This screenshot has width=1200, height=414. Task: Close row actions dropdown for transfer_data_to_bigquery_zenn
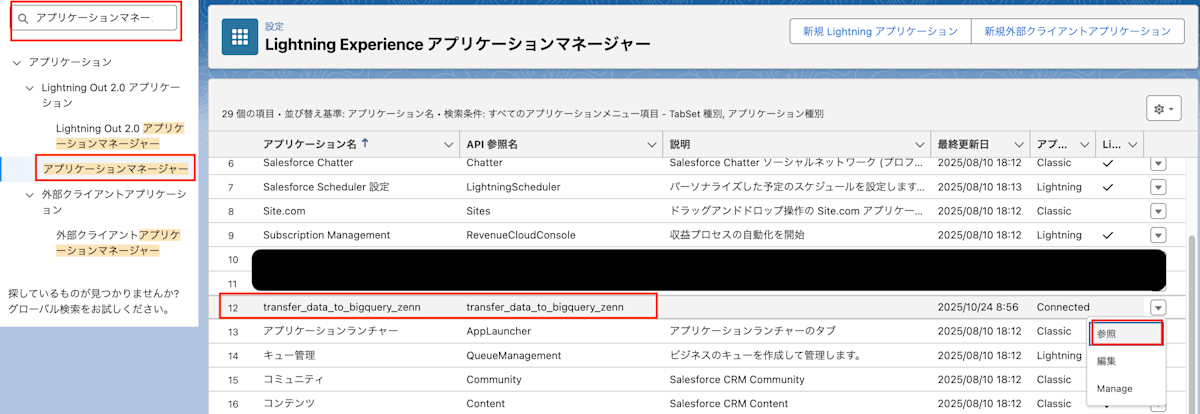(x=1158, y=307)
